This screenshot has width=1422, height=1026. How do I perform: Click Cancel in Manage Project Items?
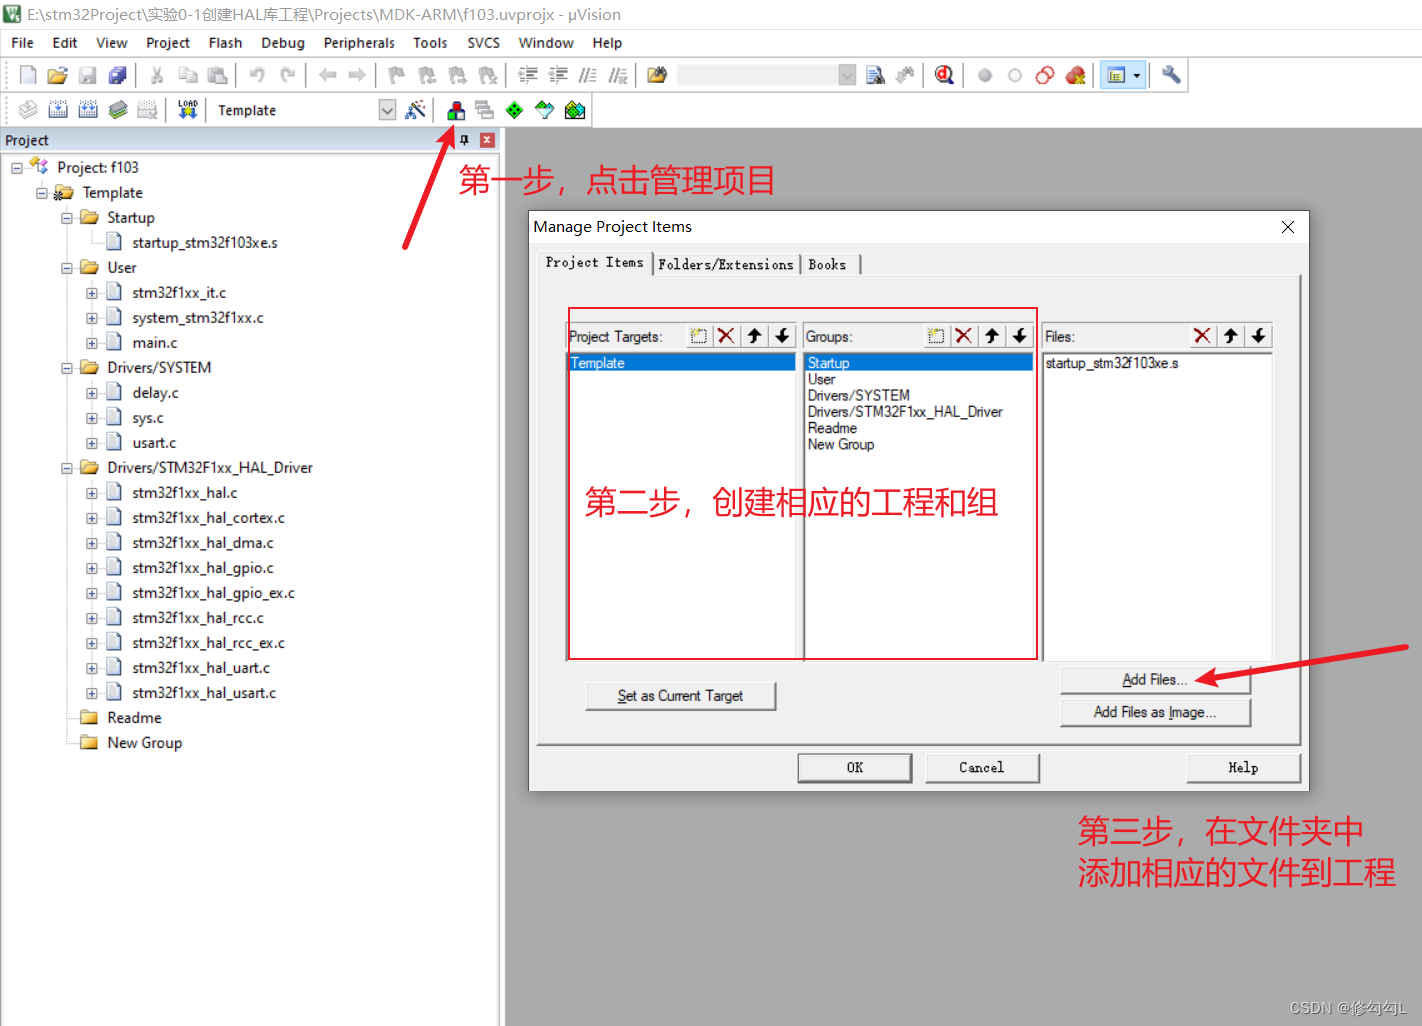click(x=982, y=768)
